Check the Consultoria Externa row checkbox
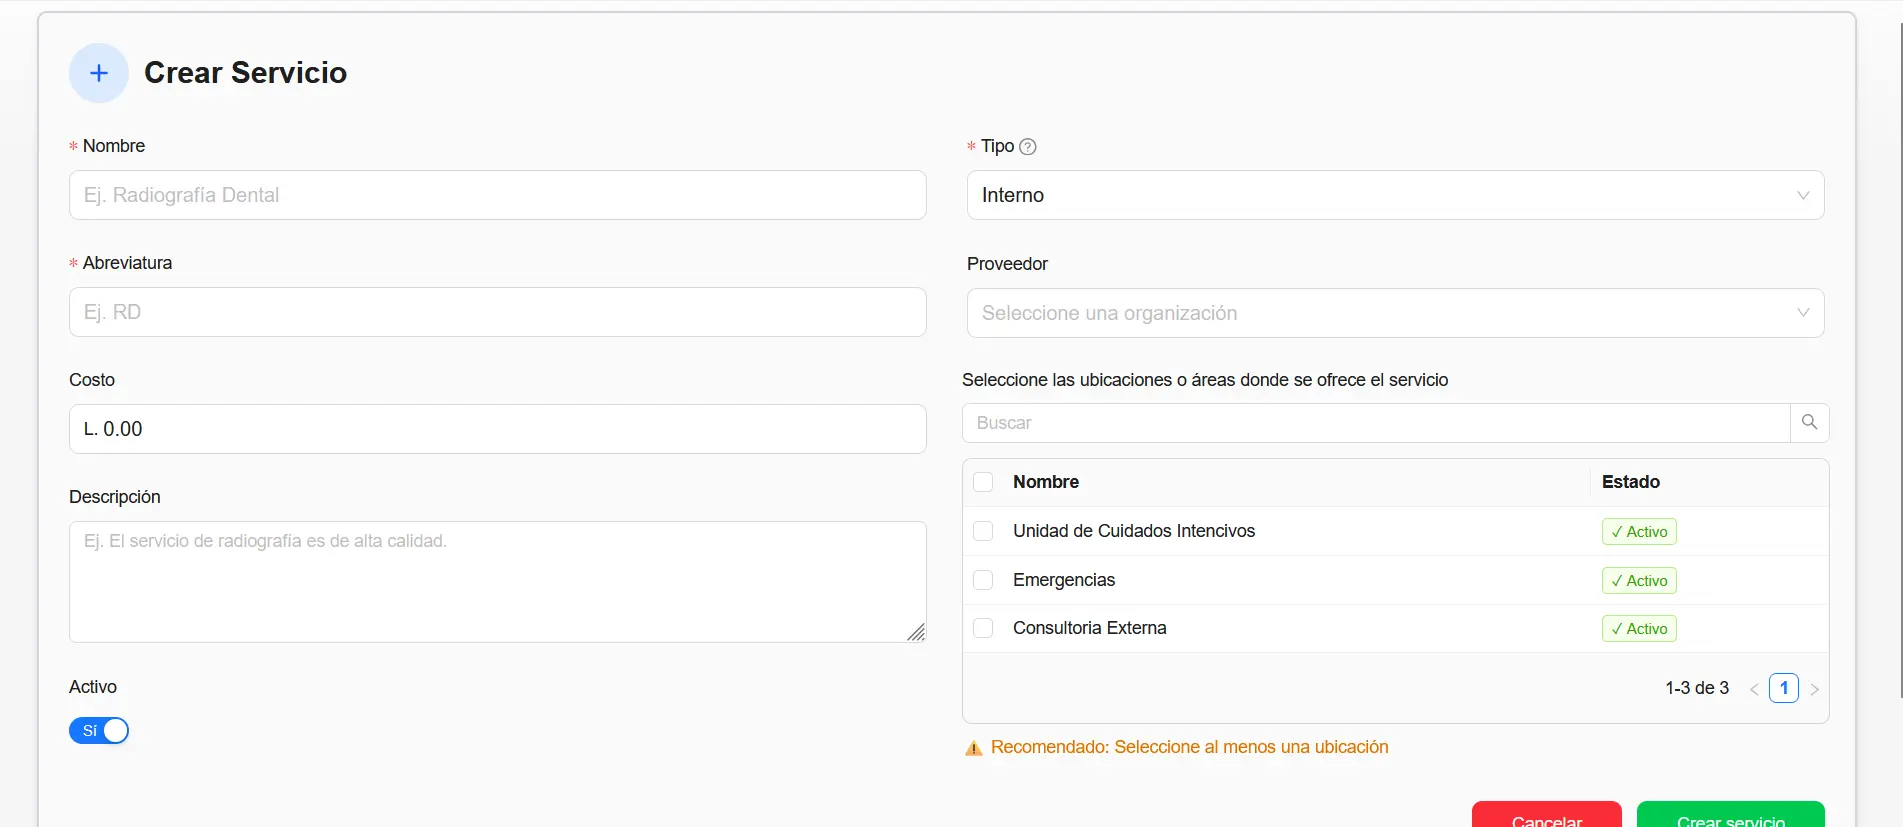Screen dimensions: 1903x827 point(983,628)
